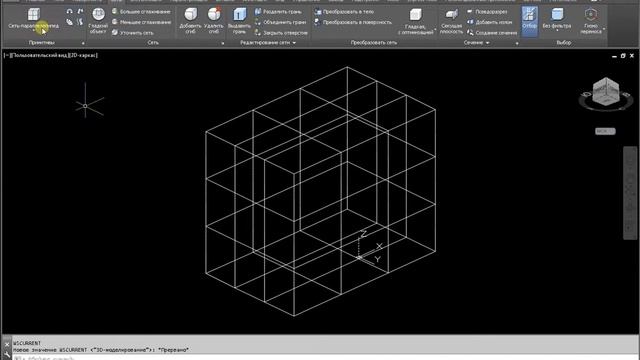The height and width of the screenshot is (360, 640).
Task: Open the dropdown arrow under Сеть-параллелепипед
Action: click(x=33, y=31)
